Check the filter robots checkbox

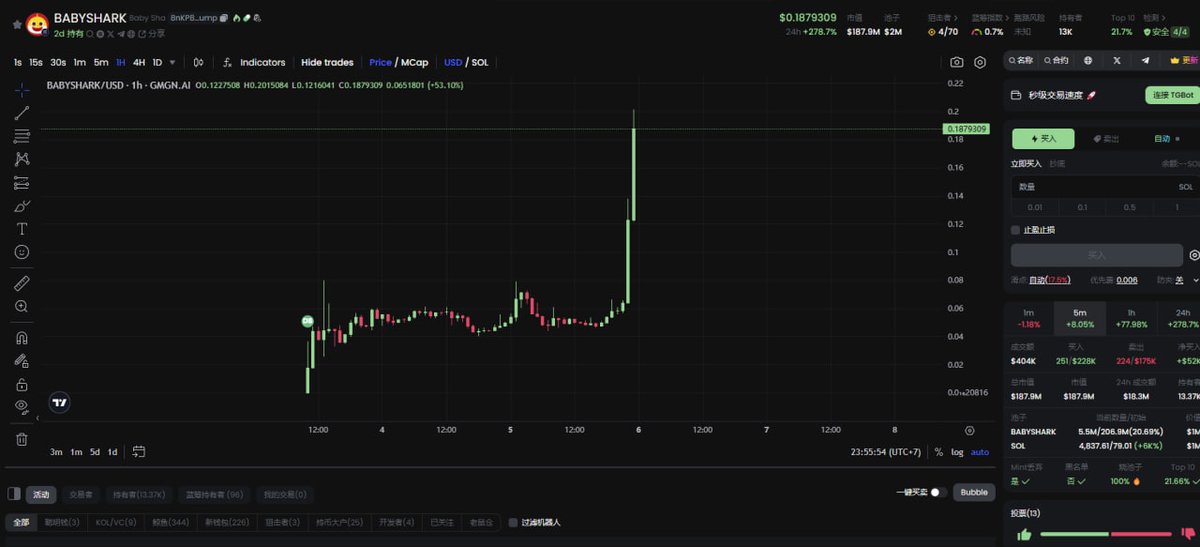point(513,522)
